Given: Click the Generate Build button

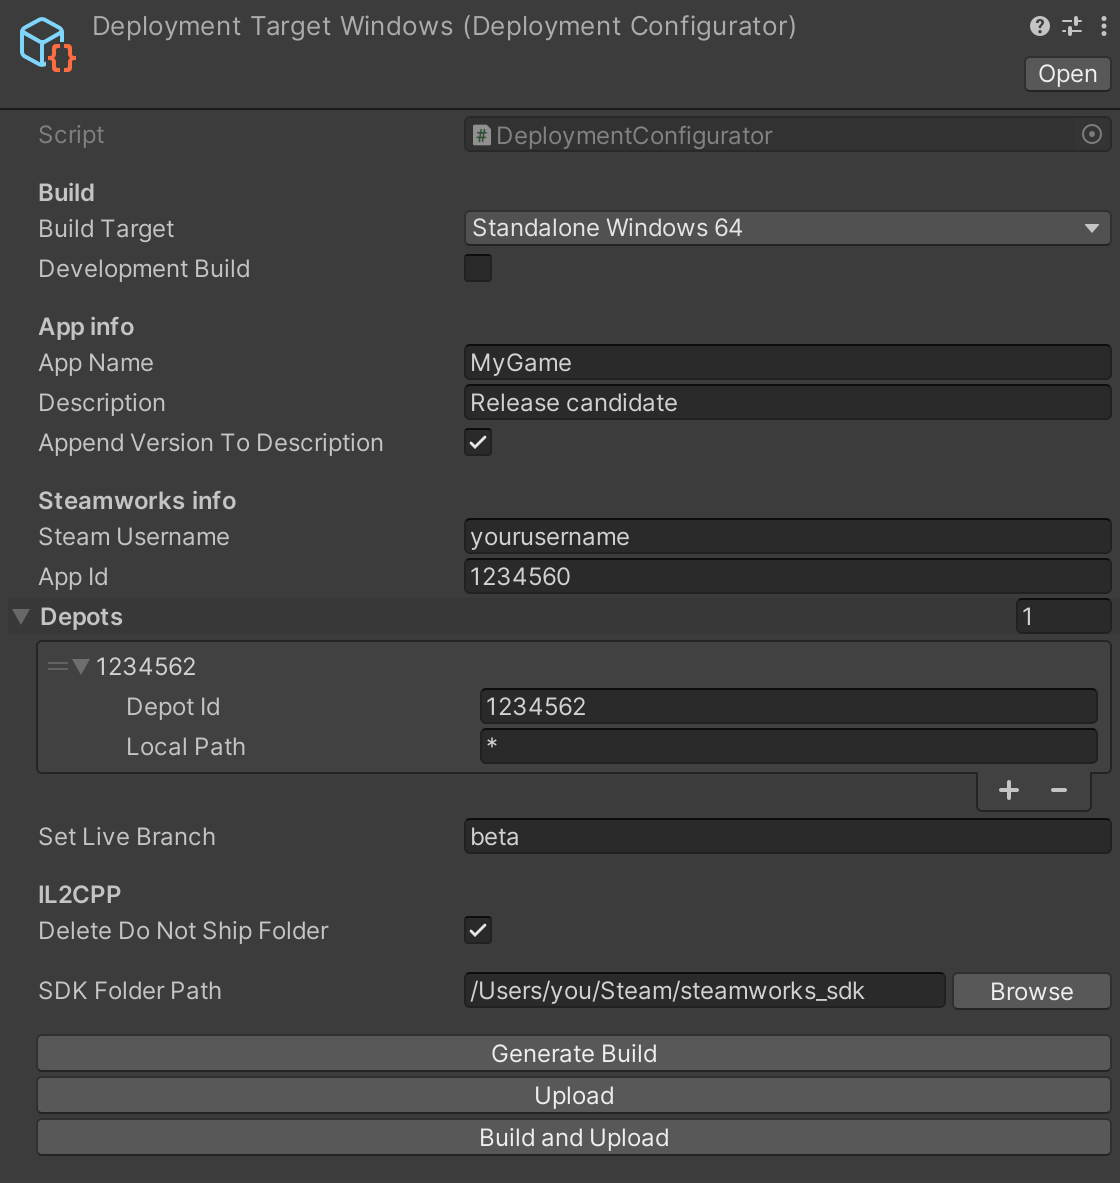Looking at the screenshot, I should 574,1053.
